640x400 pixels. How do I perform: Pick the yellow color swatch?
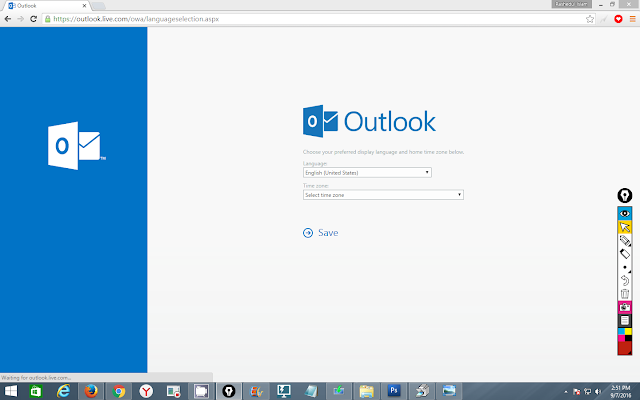point(628,331)
